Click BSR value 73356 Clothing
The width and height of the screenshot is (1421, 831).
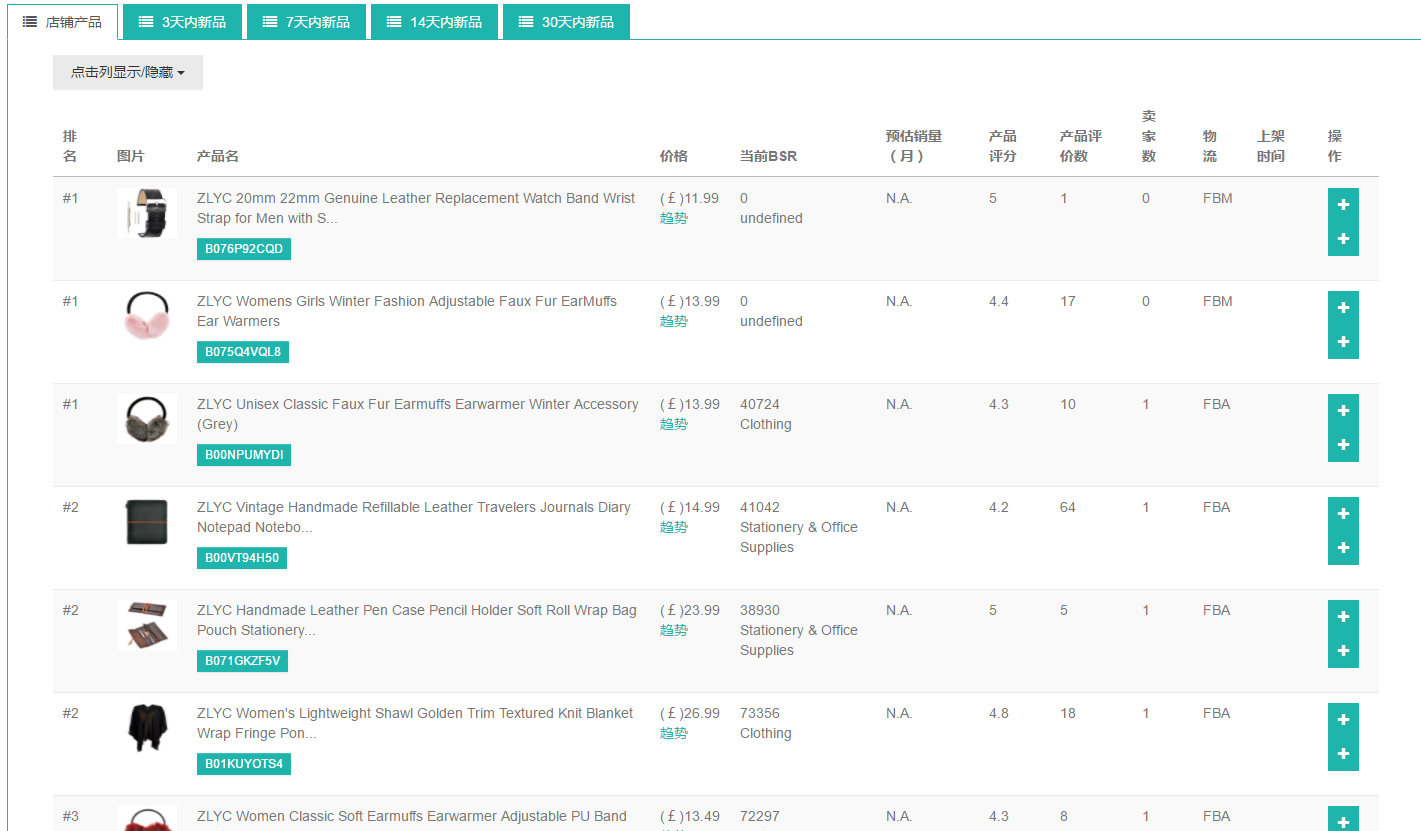[x=766, y=723]
